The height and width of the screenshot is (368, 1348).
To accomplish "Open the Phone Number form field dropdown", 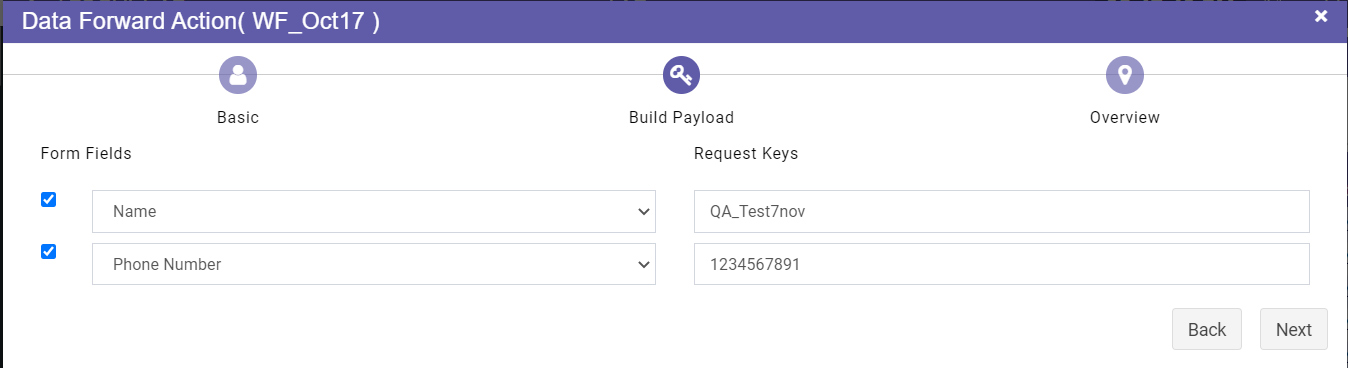I will pyautogui.click(x=374, y=264).
